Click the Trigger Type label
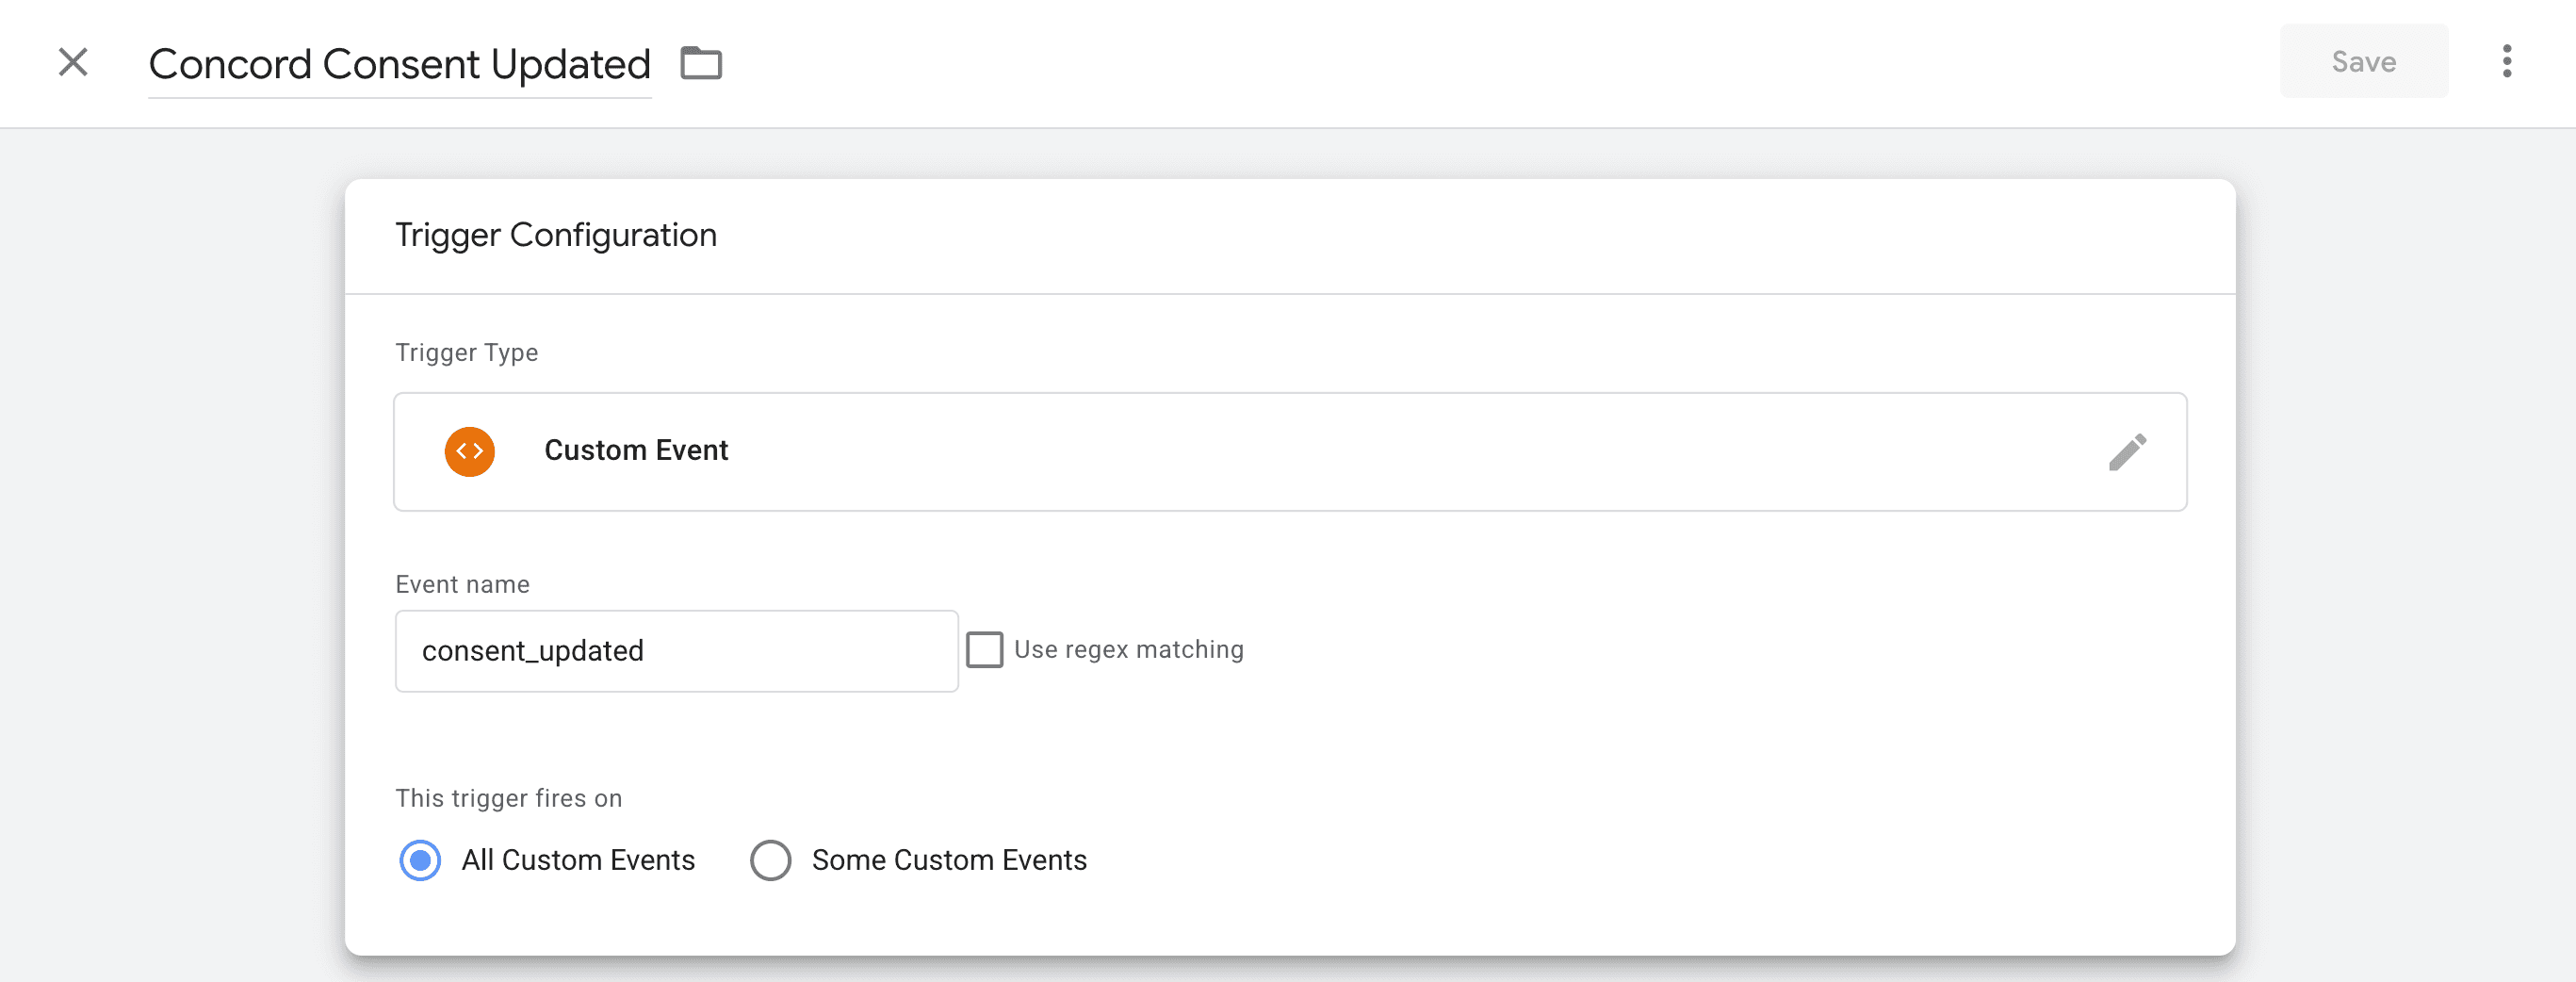2576x982 pixels. (x=466, y=353)
